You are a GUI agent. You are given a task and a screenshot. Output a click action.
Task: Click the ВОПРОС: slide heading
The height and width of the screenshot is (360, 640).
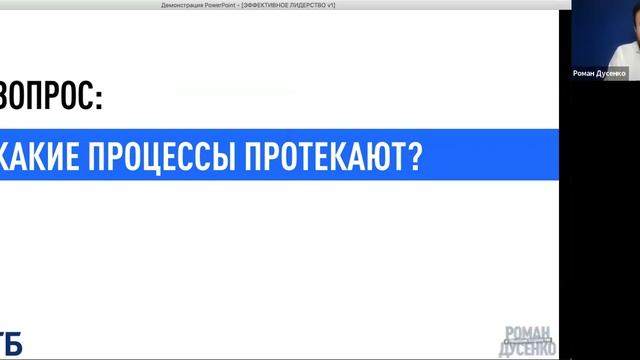coord(51,96)
